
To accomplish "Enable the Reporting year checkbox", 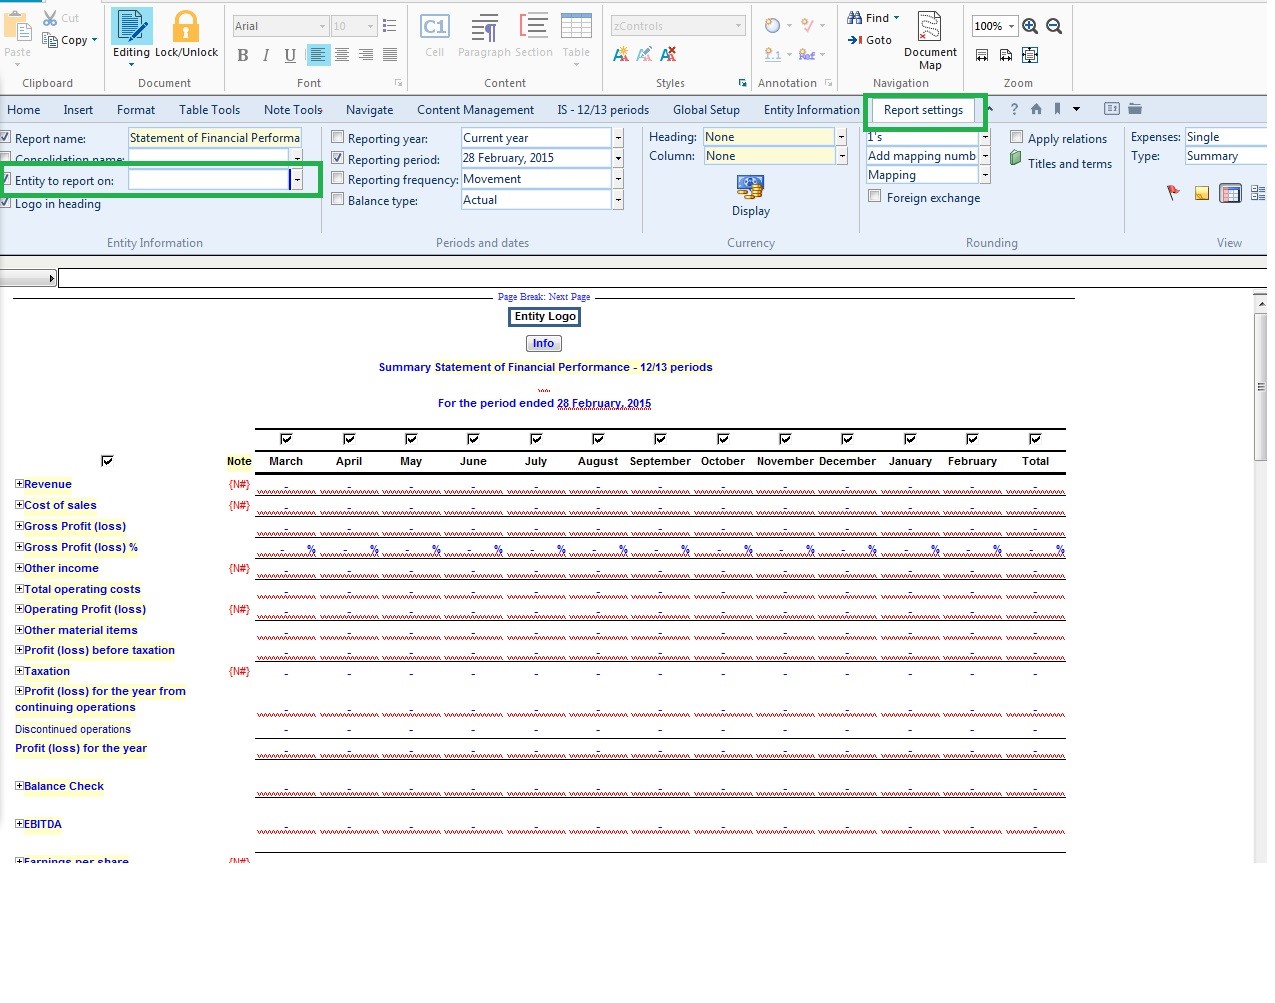I will (338, 138).
